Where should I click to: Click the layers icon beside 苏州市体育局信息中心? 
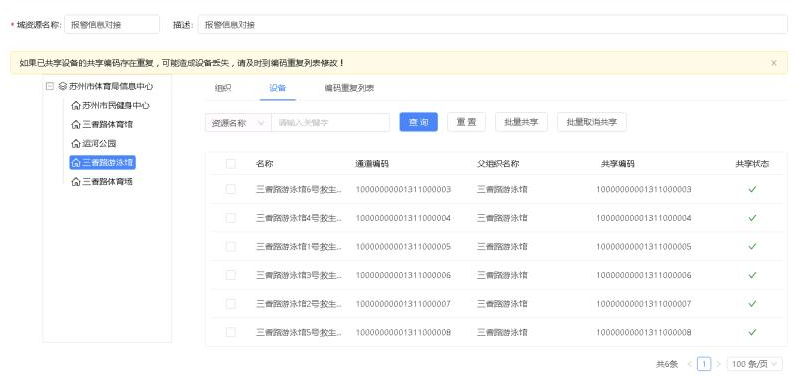(x=63, y=87)
